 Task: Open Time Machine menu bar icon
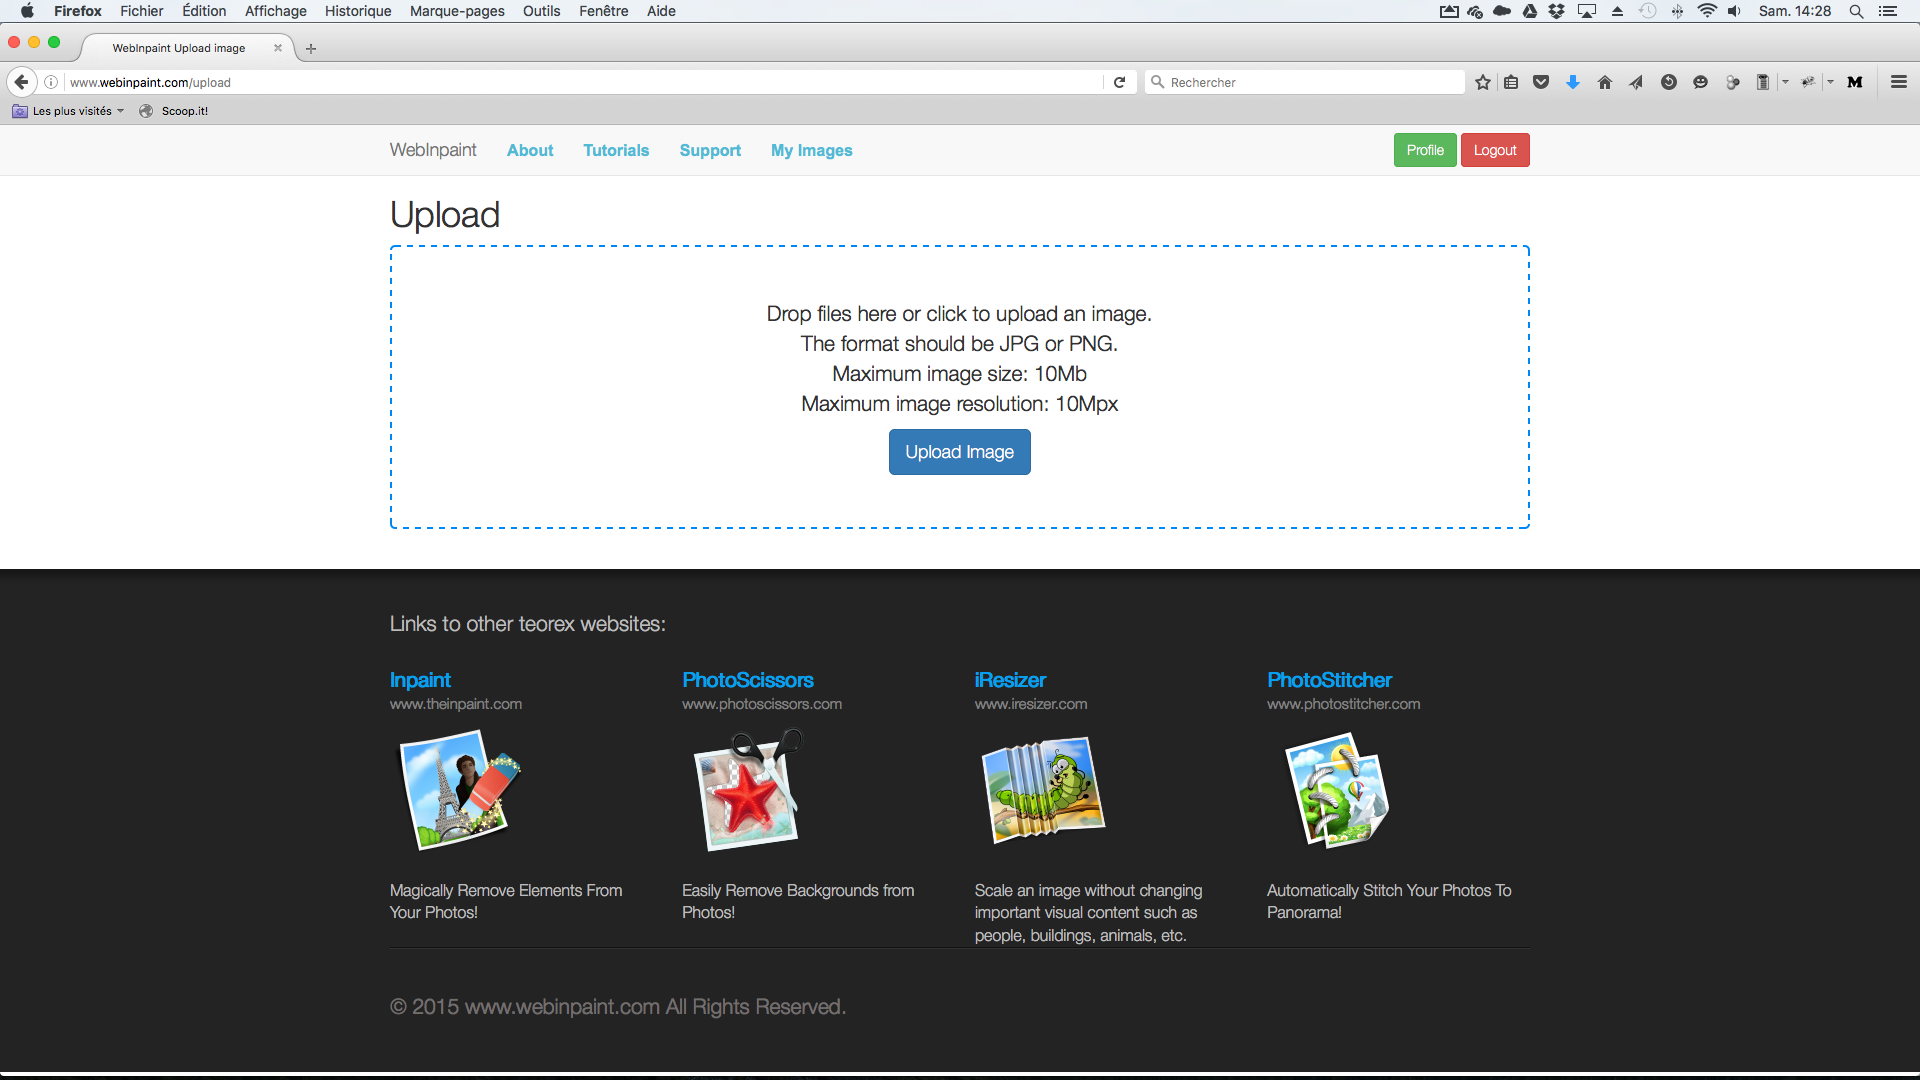click(x=1648, y=11)
